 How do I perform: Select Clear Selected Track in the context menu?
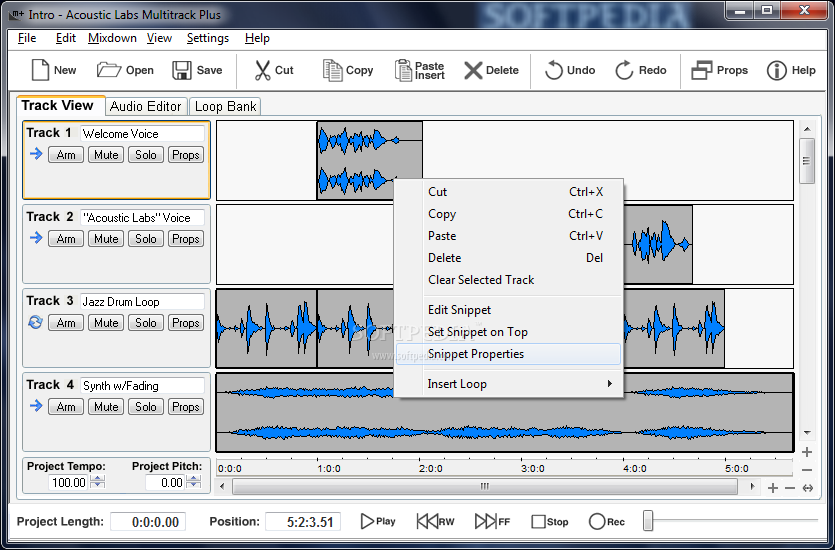pos(508,280)
